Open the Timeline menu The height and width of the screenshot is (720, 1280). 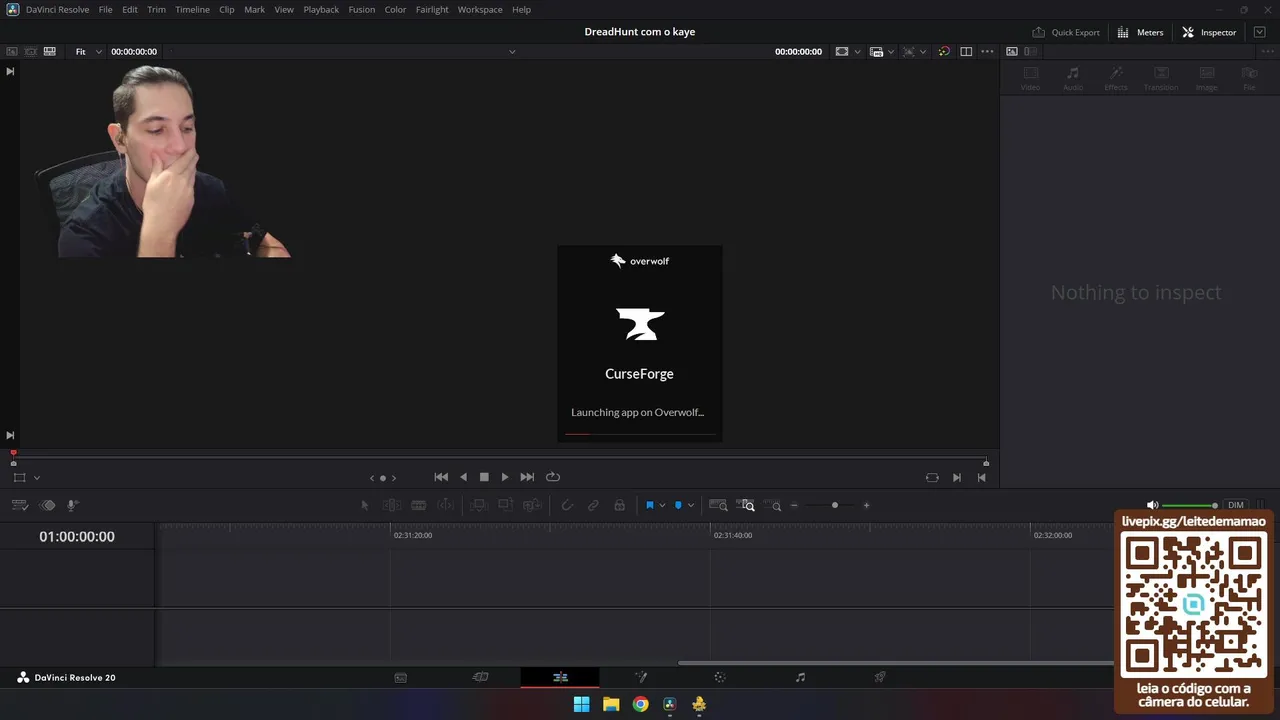point(192,9)
